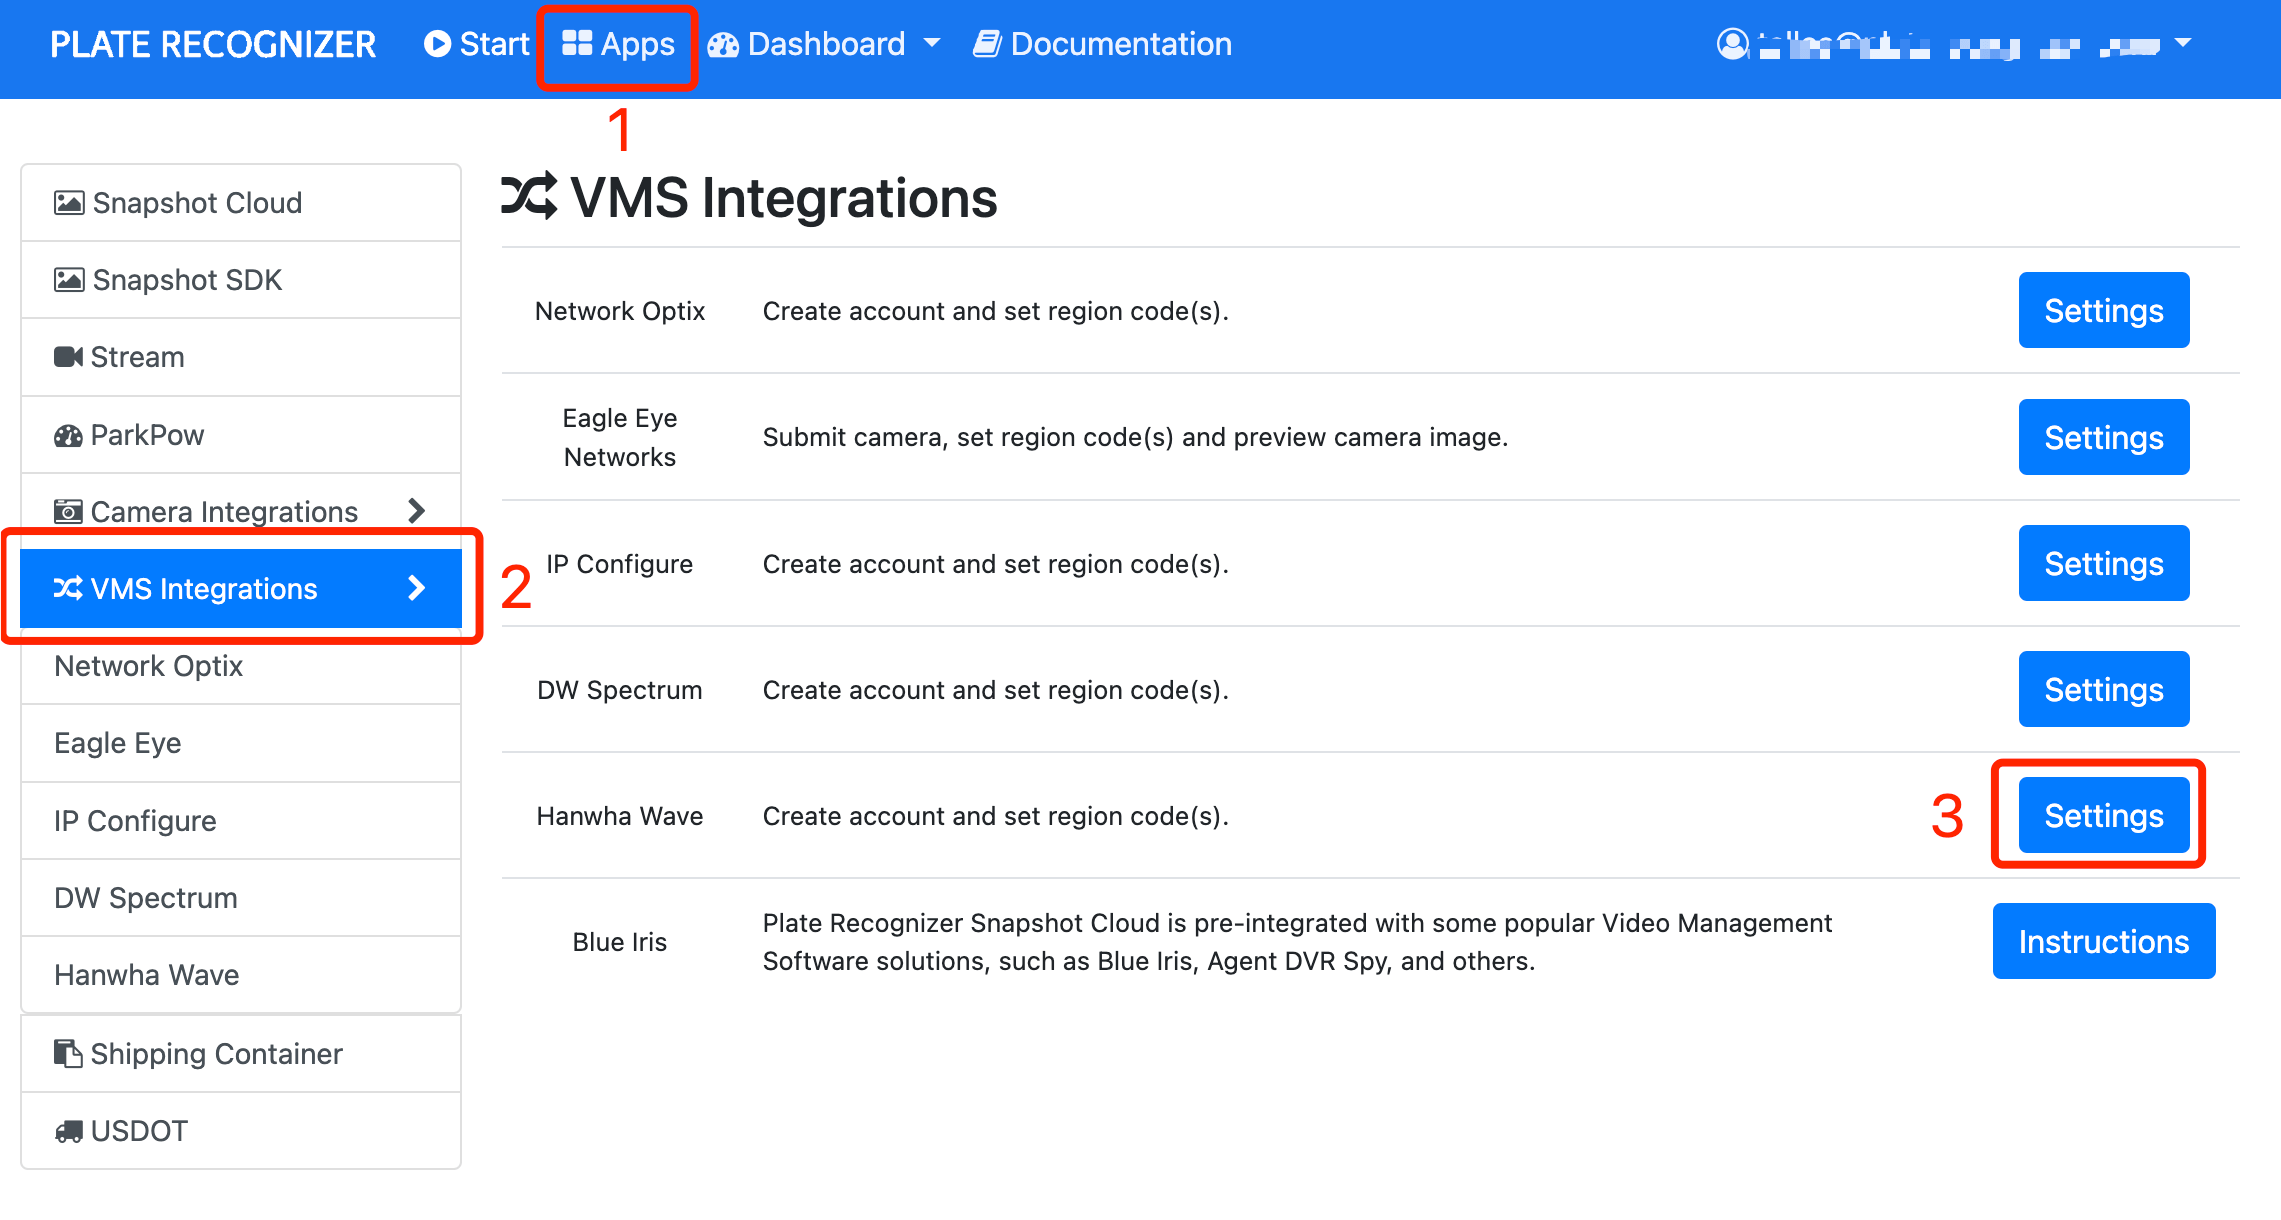Click Settings for IP Configure row
Image resolution: width=2281 pixels, height=1220 pixels.
tap(2104, 563)
